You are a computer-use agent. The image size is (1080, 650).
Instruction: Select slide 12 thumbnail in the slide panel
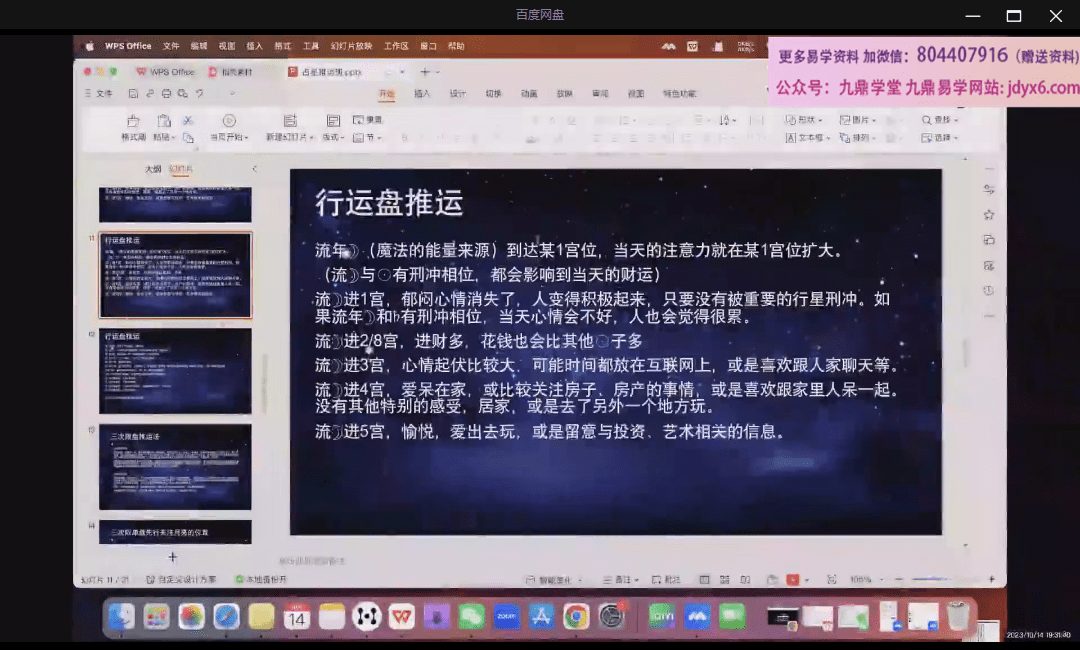175,371
